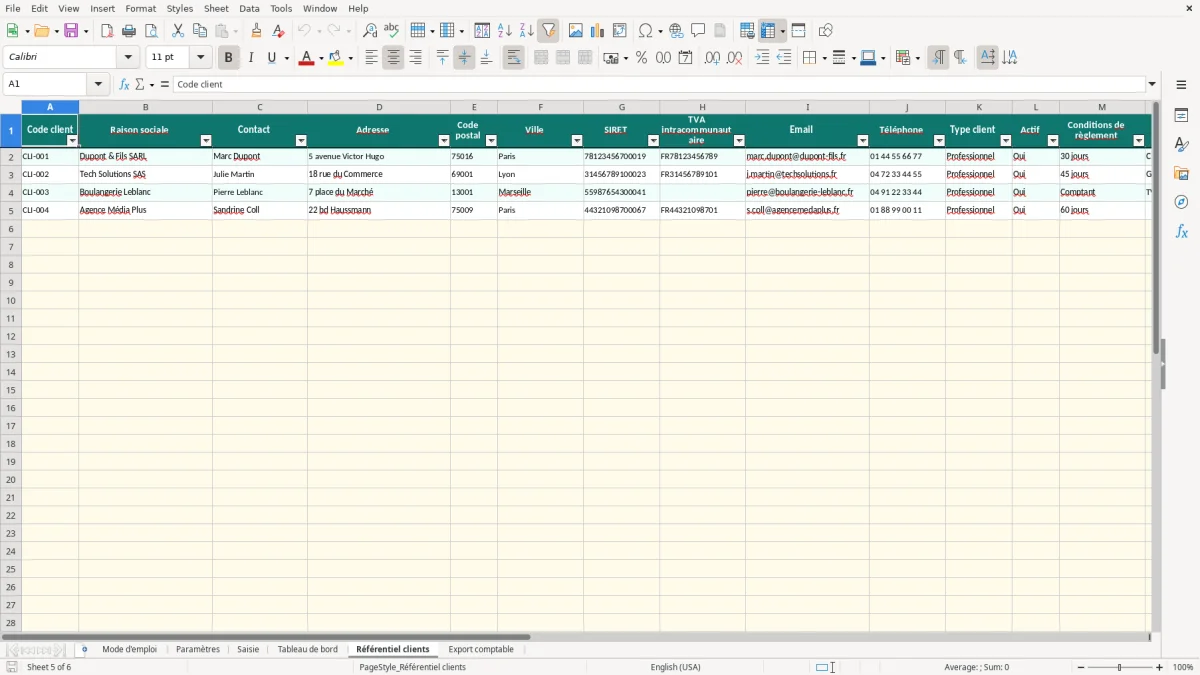Viewport: 1200px width, 675px height.
Task: Open SIRET column filter dropdown
Action: click(x=652, y=141)
